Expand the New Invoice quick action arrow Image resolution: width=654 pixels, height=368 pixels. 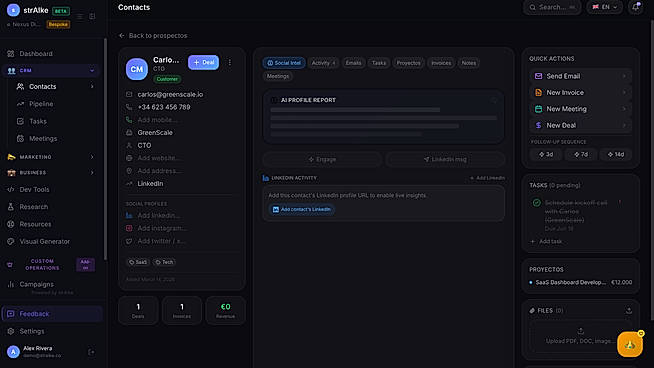coord(624,93)
